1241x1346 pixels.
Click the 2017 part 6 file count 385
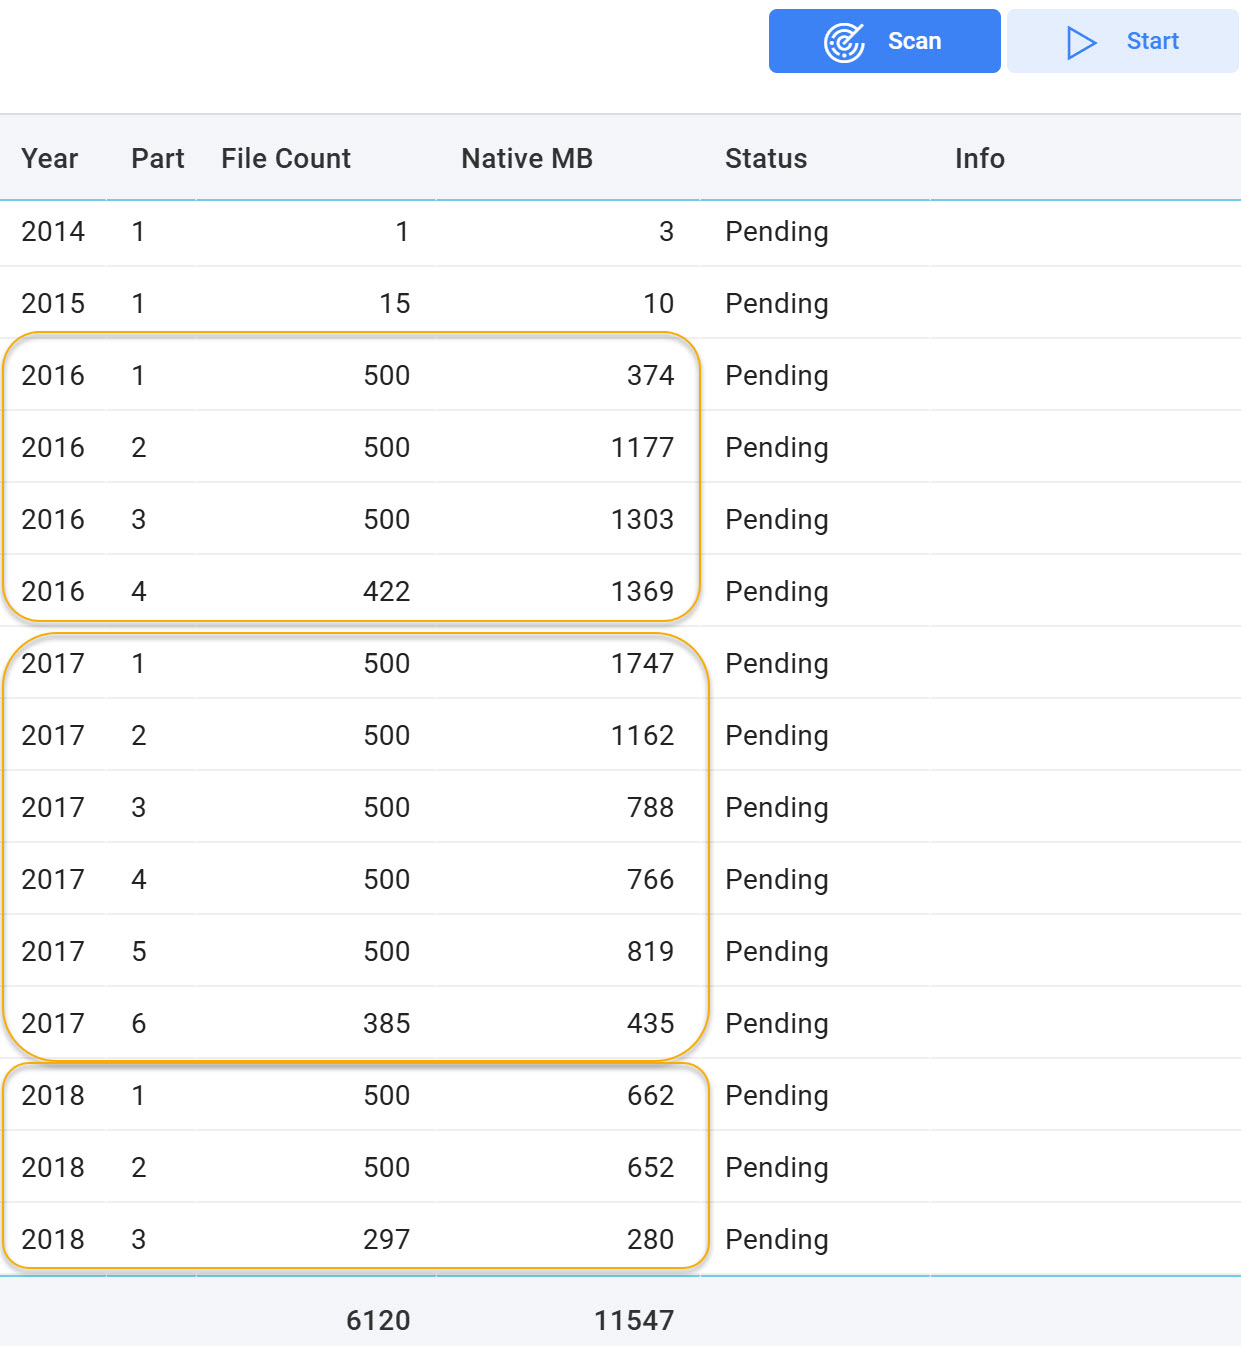[387, 1024]
